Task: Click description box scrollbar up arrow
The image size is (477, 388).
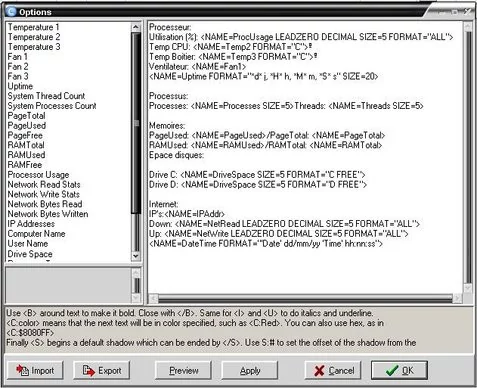Action: [x=136, y=273]
